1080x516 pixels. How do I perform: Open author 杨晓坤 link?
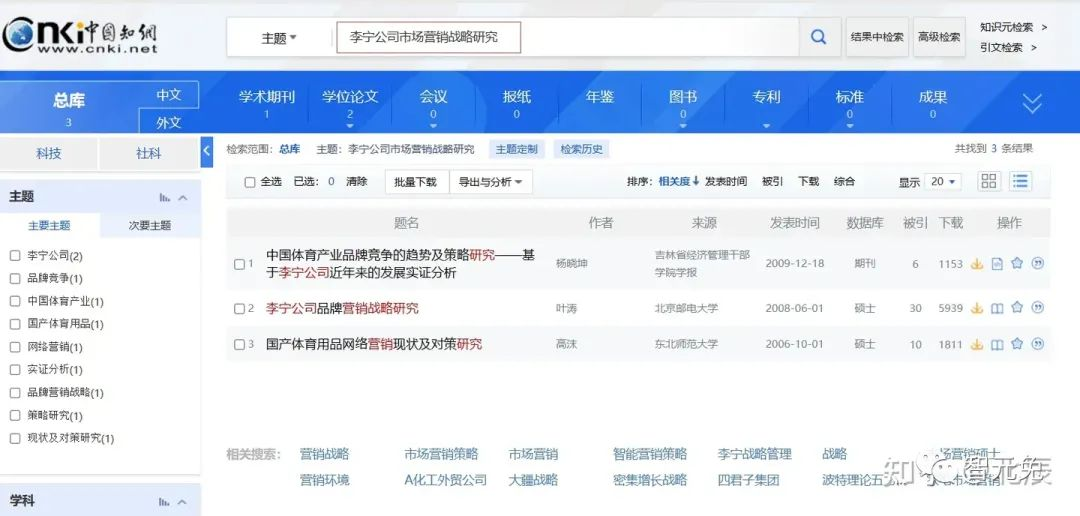tap(572, 264)
